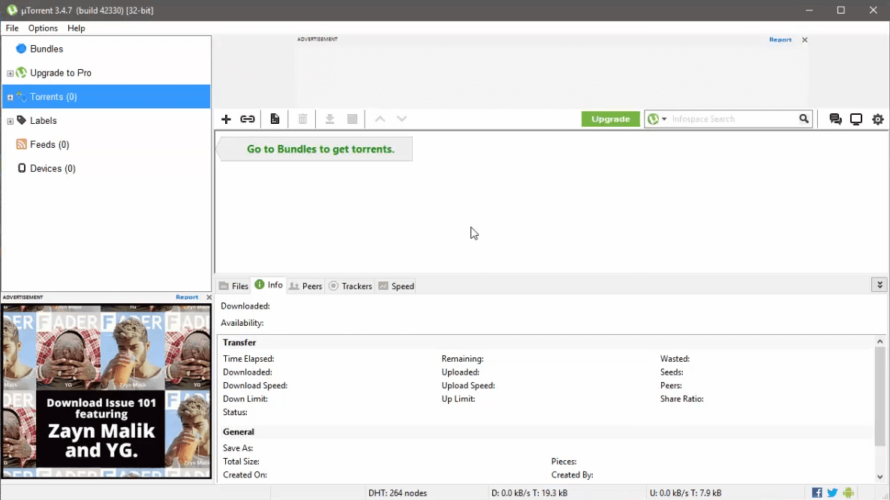This screenshot has width=890, height=500.
Task: Click the green Upgrade button
Action: point(610,119)
